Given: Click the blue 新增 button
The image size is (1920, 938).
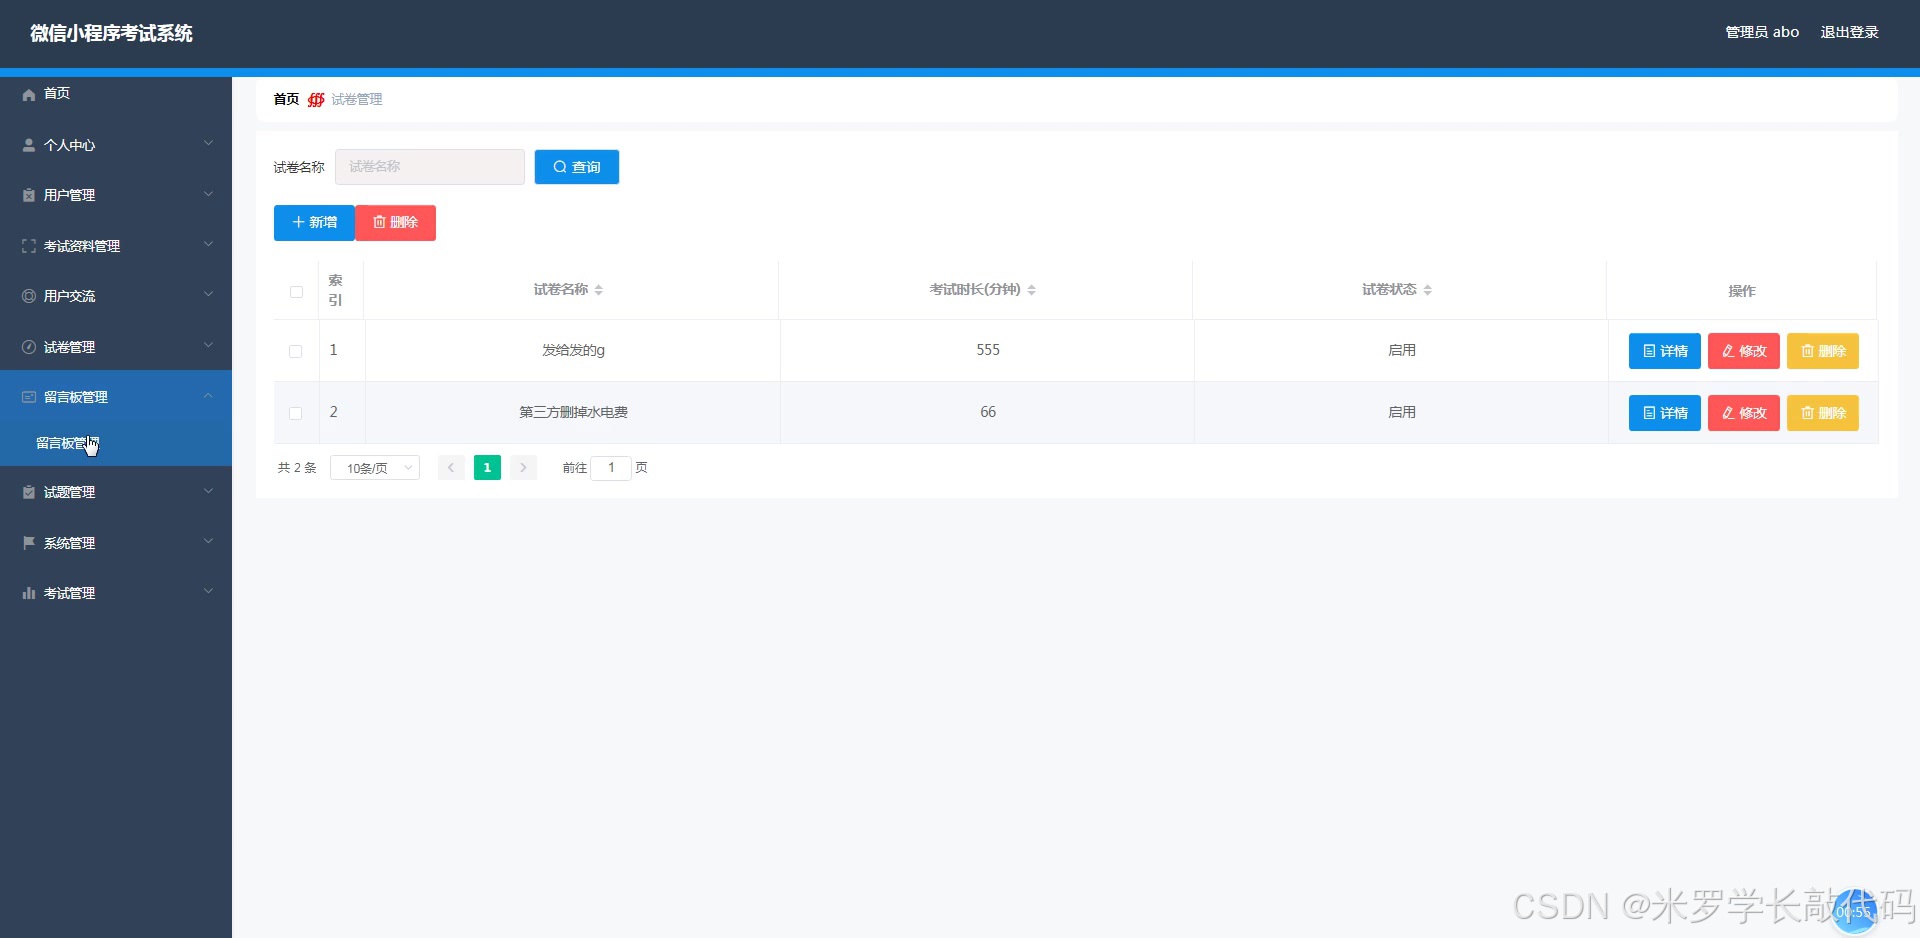Looking at the screenshot, I should (314, 222).
